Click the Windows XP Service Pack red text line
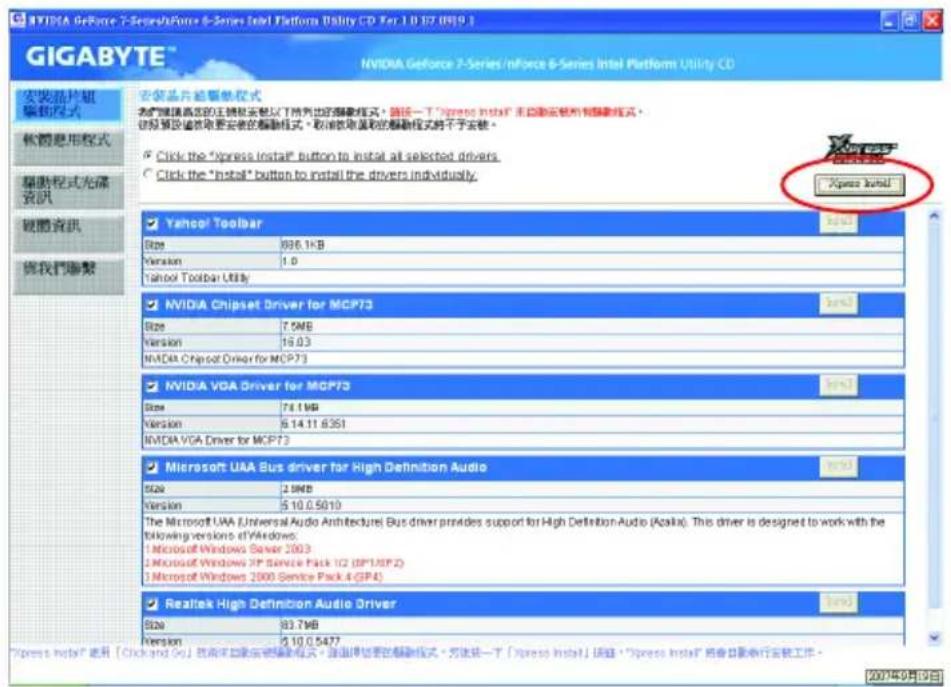Image resolution: width=951 pixels, height=687 pixels. pyautogui.click(x=274, y=563)
